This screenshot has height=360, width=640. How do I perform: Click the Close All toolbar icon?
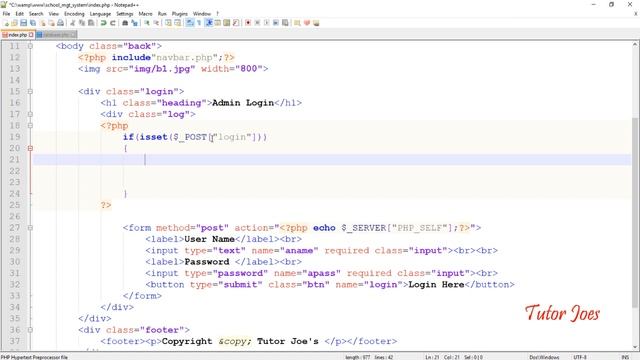point(51,23)
